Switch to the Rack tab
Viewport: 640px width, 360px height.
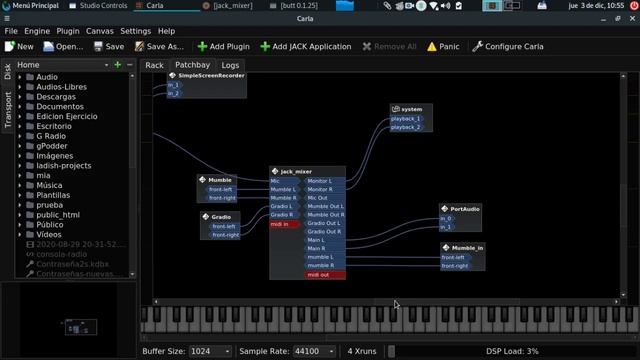[154, 65]
